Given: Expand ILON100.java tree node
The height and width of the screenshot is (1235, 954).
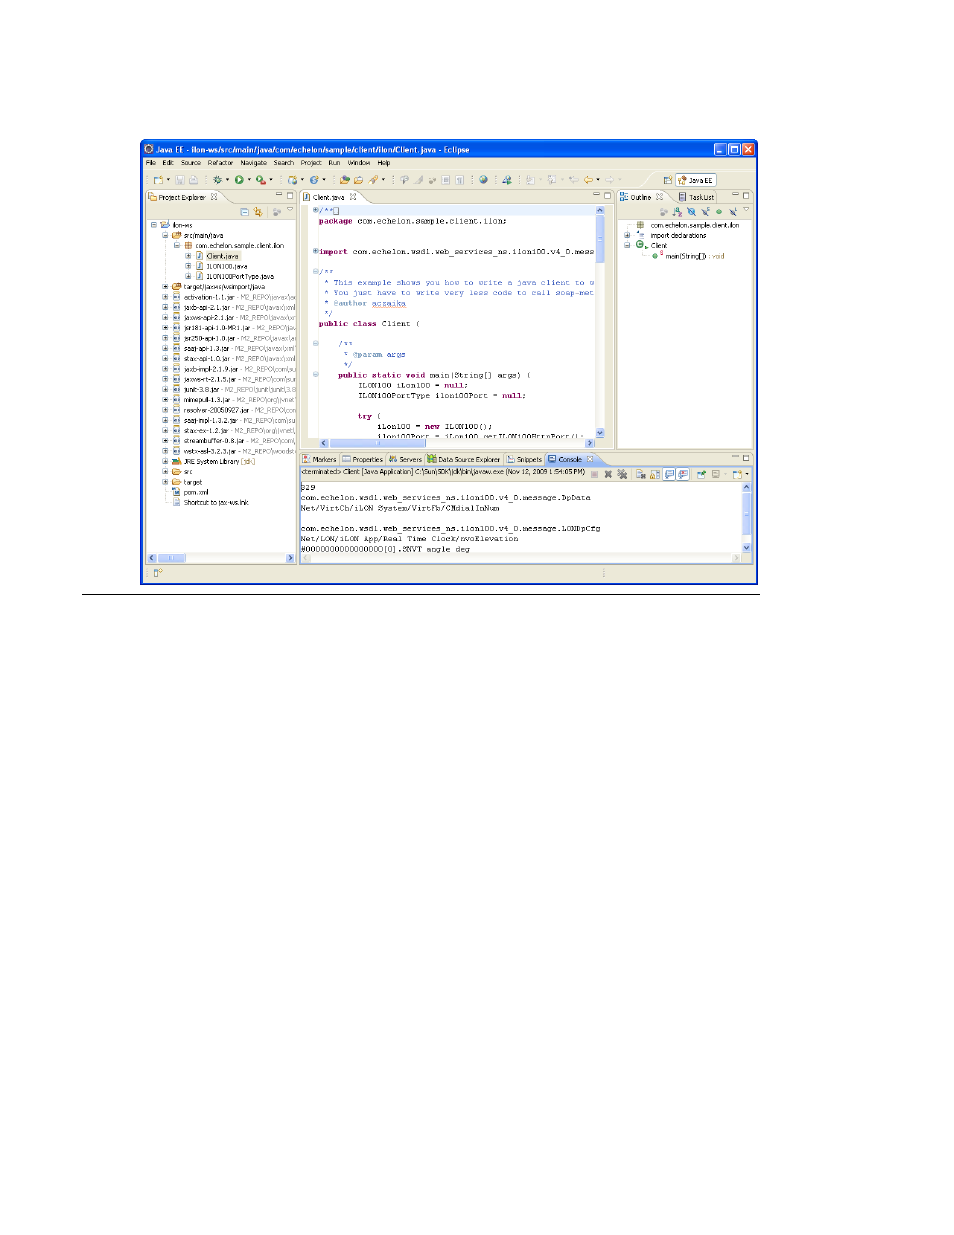Looking at the screenshot, I should 188,266.
